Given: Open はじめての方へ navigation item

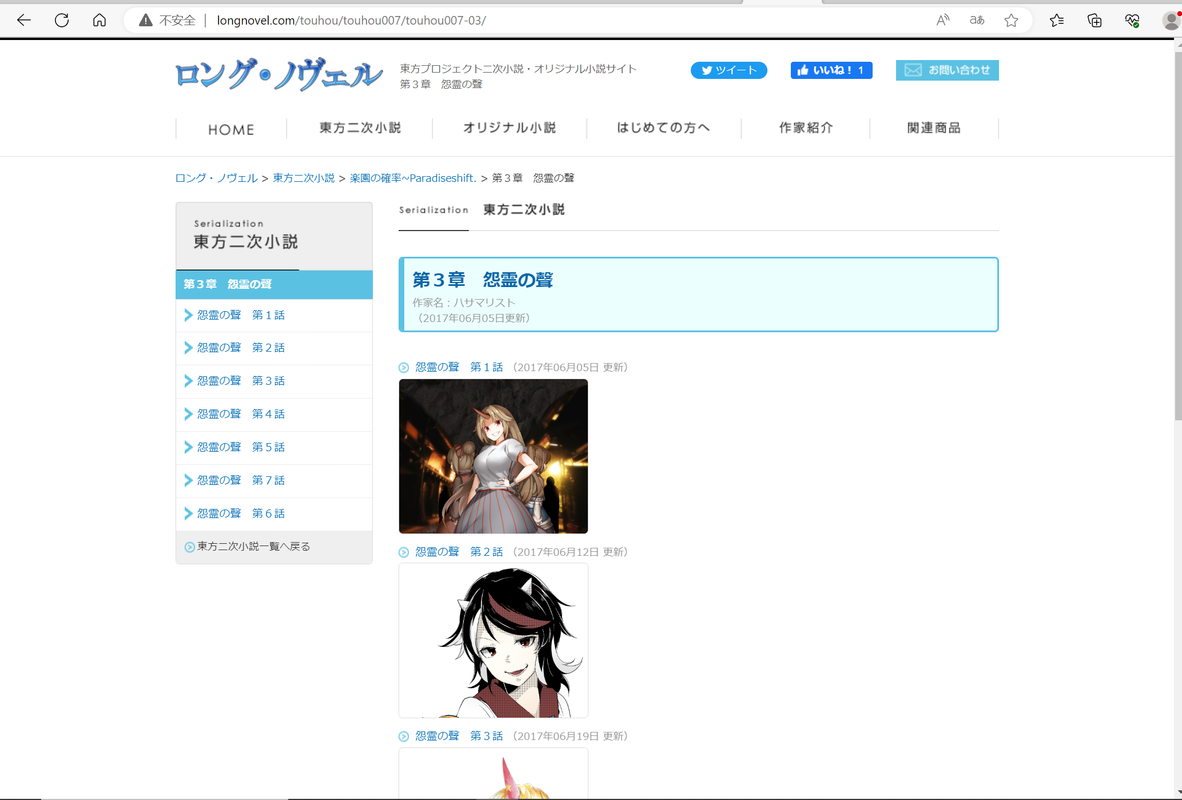Looking at the screenshot, I should 663,128.
